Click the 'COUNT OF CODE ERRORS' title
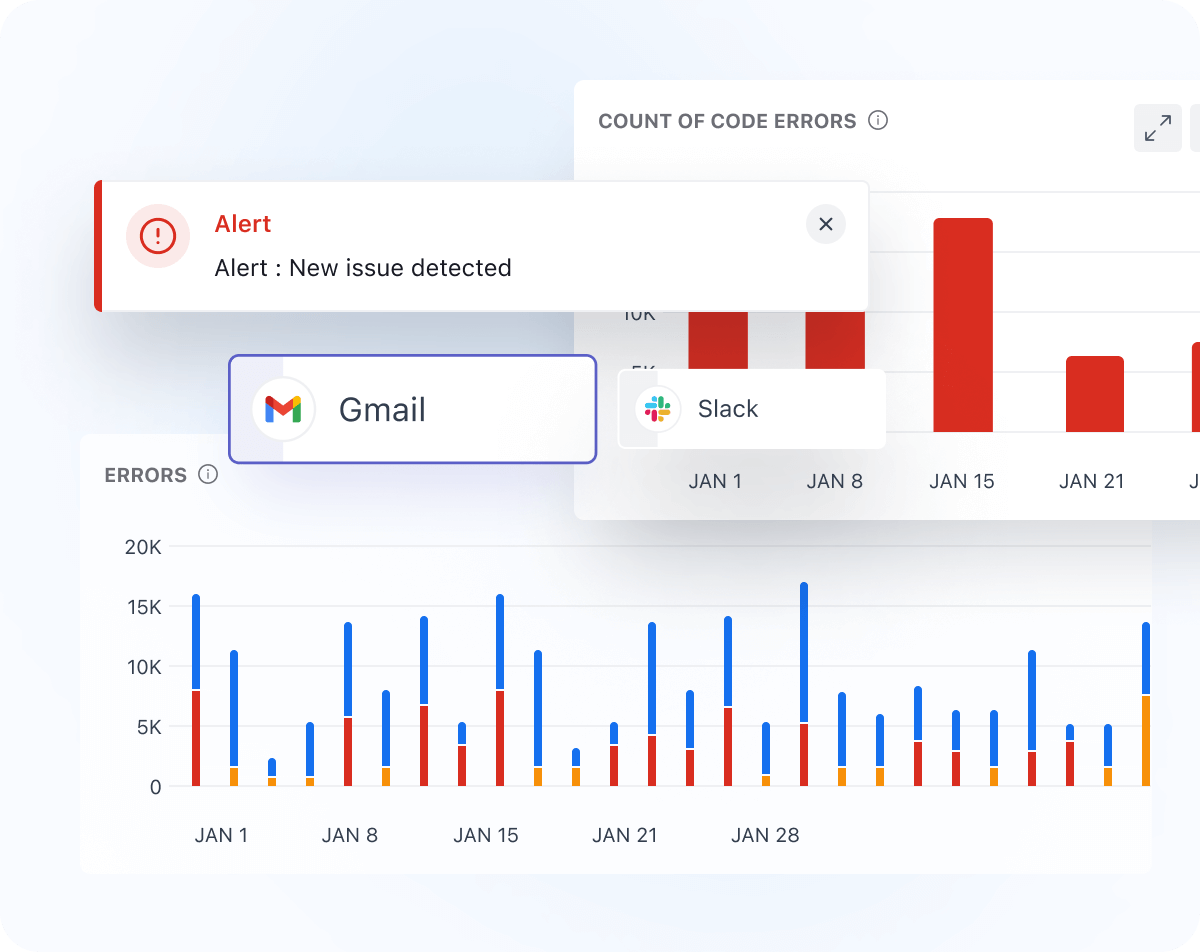 pyautogui.click(x=727, y=121)
